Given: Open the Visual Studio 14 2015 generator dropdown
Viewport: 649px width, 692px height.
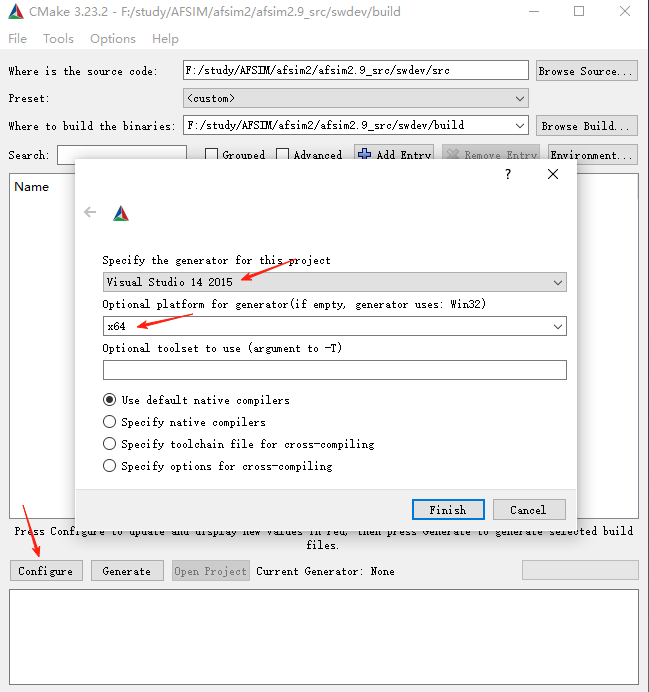Looking at the screenshot, I should [334, 282].
